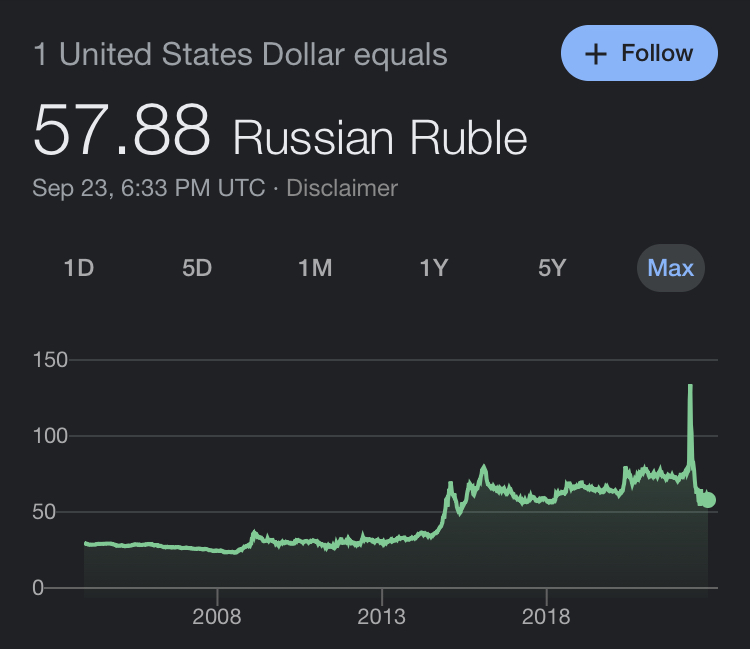
Task: Click the 2018 x-axis label
Action: pyautogui.click(x=546, y=616)
